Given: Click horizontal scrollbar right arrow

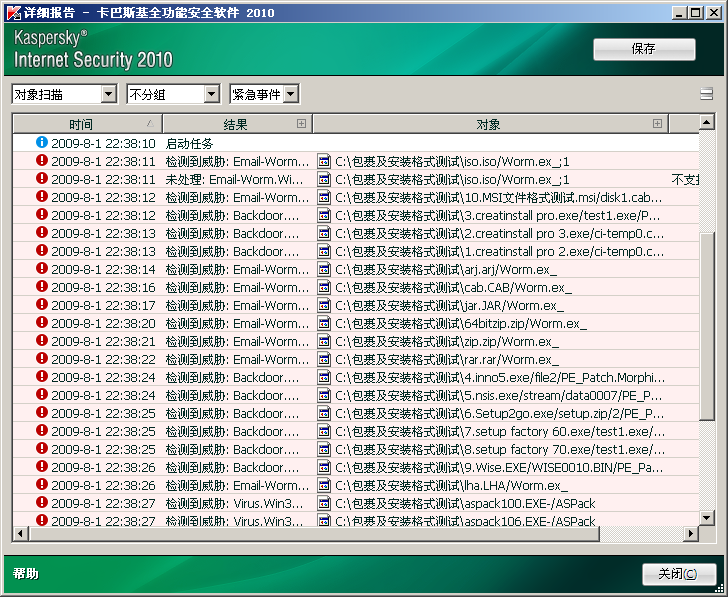Looking at the screenshot, I should (691, 534).
